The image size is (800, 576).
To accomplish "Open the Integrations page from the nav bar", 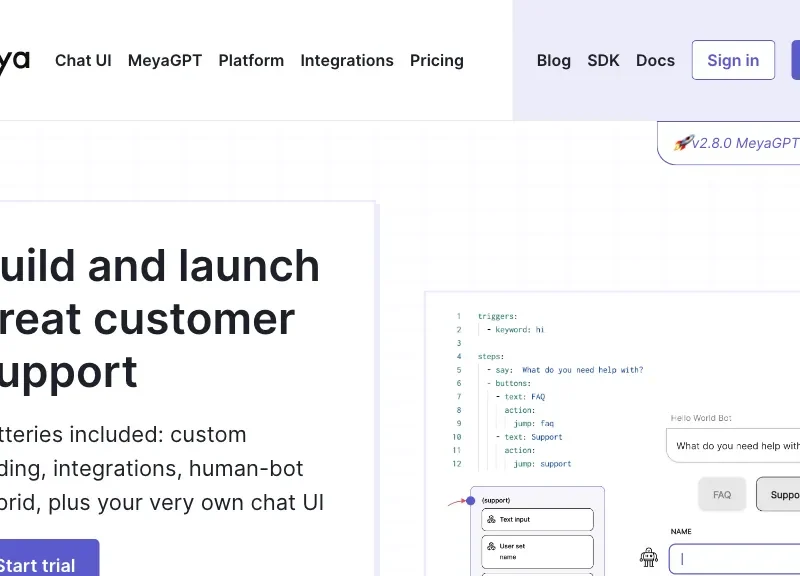I will pyautogui.click(x=347, y=60).
